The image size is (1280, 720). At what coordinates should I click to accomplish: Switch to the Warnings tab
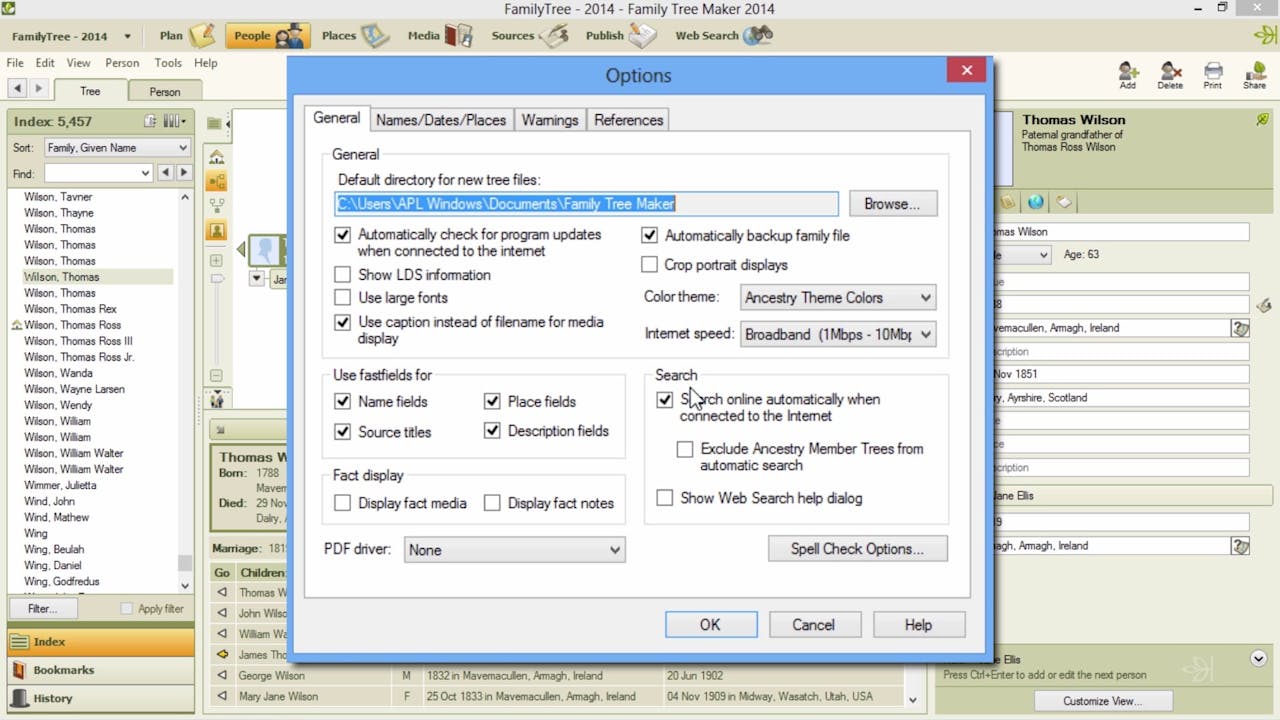click(549, 119)
